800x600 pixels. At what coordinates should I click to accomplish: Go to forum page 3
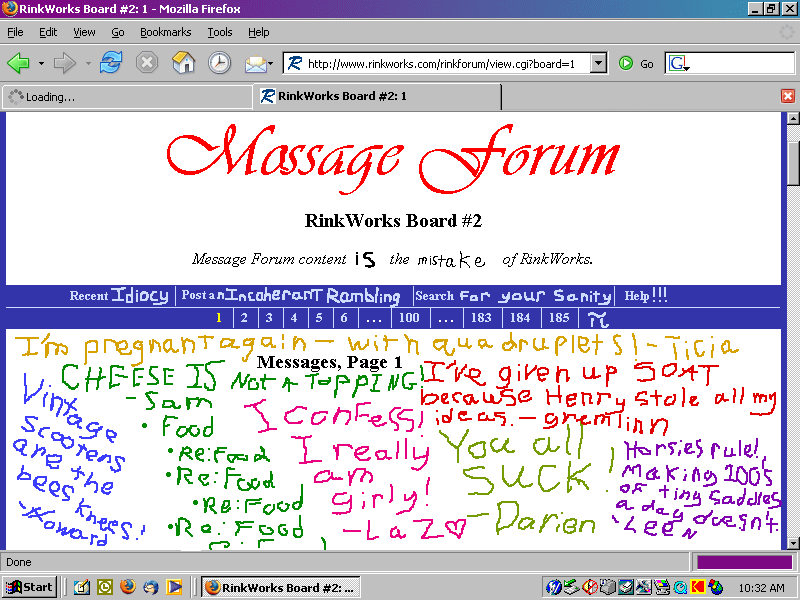pos(269,318)
